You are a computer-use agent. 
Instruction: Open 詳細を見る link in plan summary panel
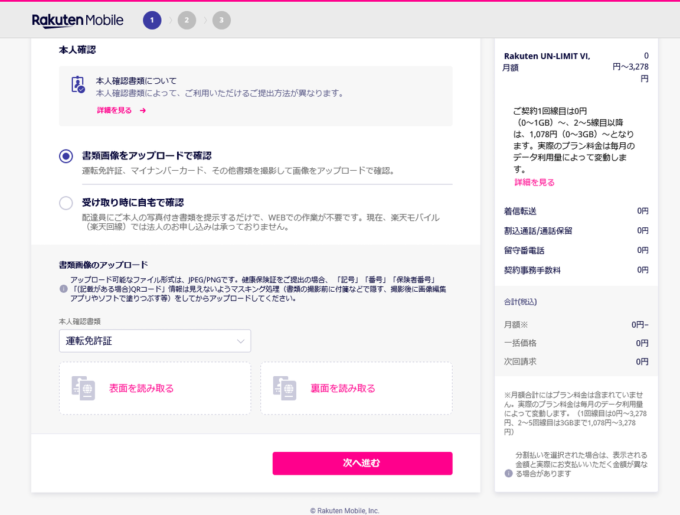click(x=534, y=183)
